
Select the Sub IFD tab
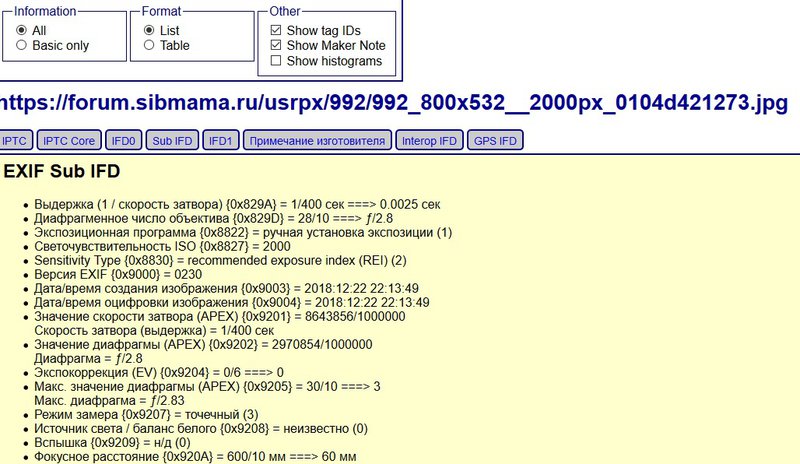172,141
